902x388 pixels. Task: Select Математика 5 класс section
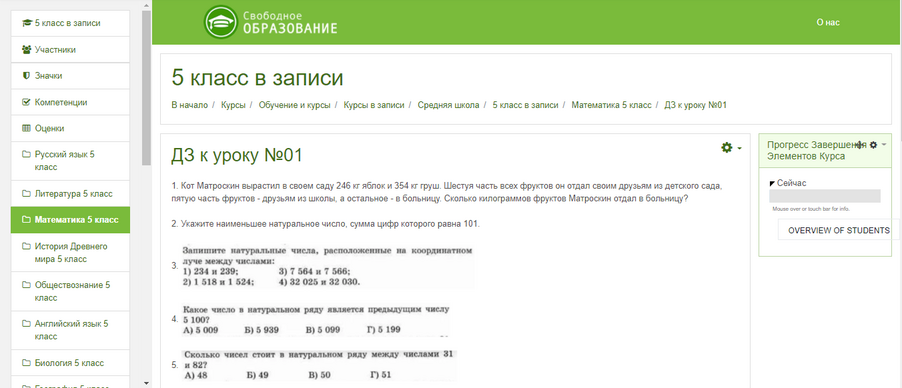coord(70,220)
